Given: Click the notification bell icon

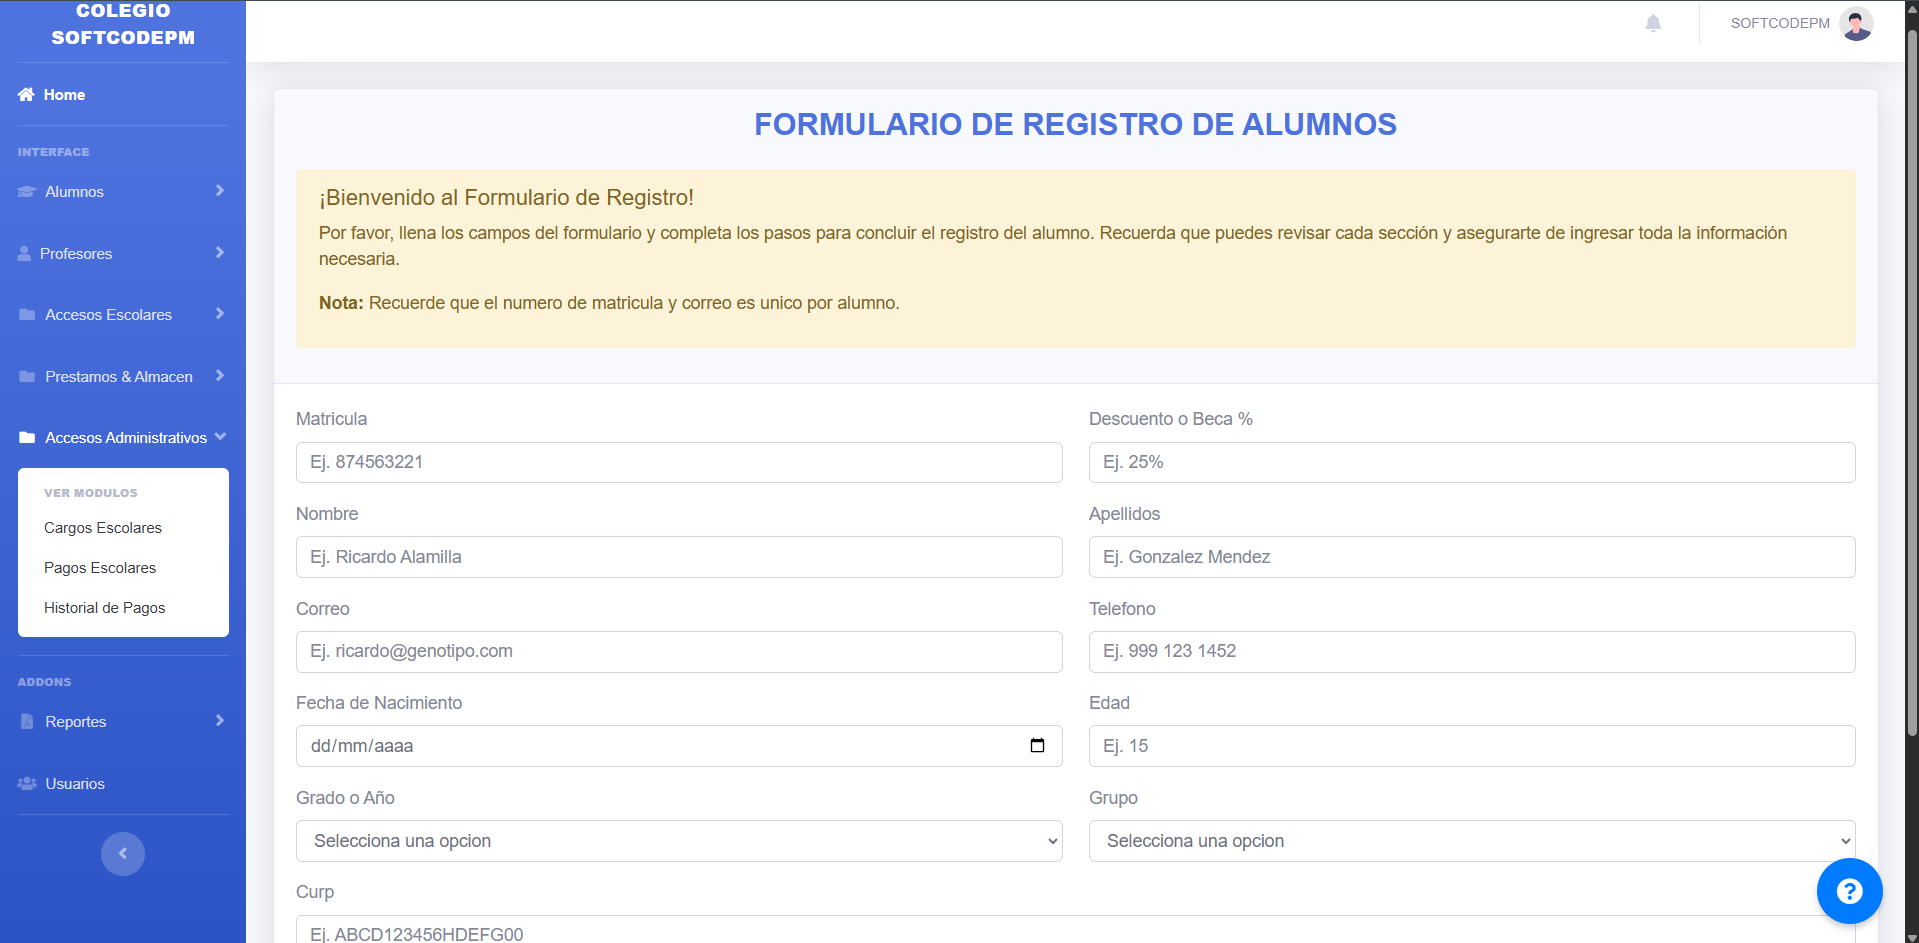Looking at the screenshot, I should (x=1653, y=23).
